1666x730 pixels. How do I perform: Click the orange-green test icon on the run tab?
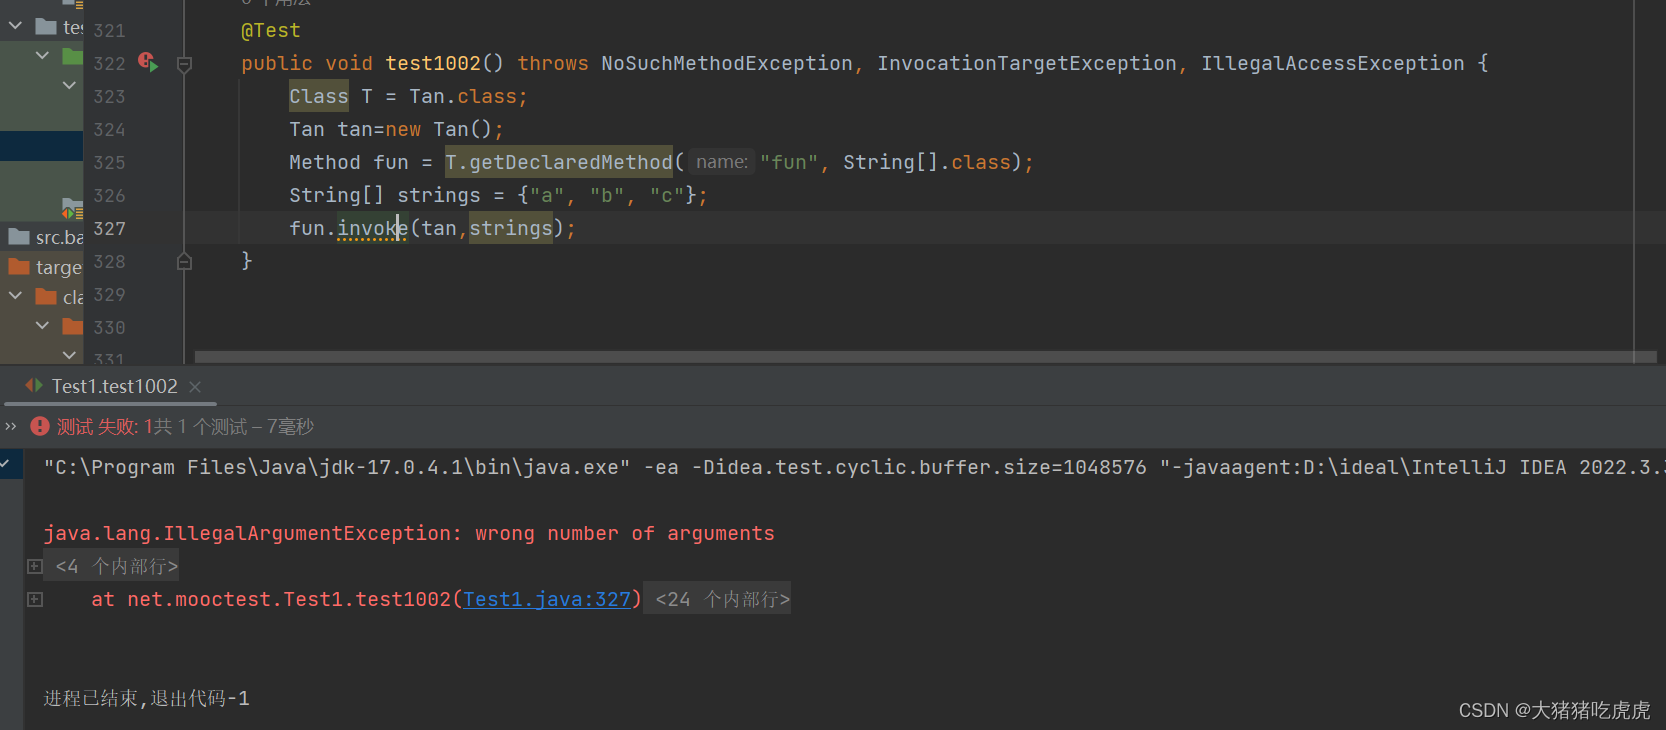click(34, 385)
